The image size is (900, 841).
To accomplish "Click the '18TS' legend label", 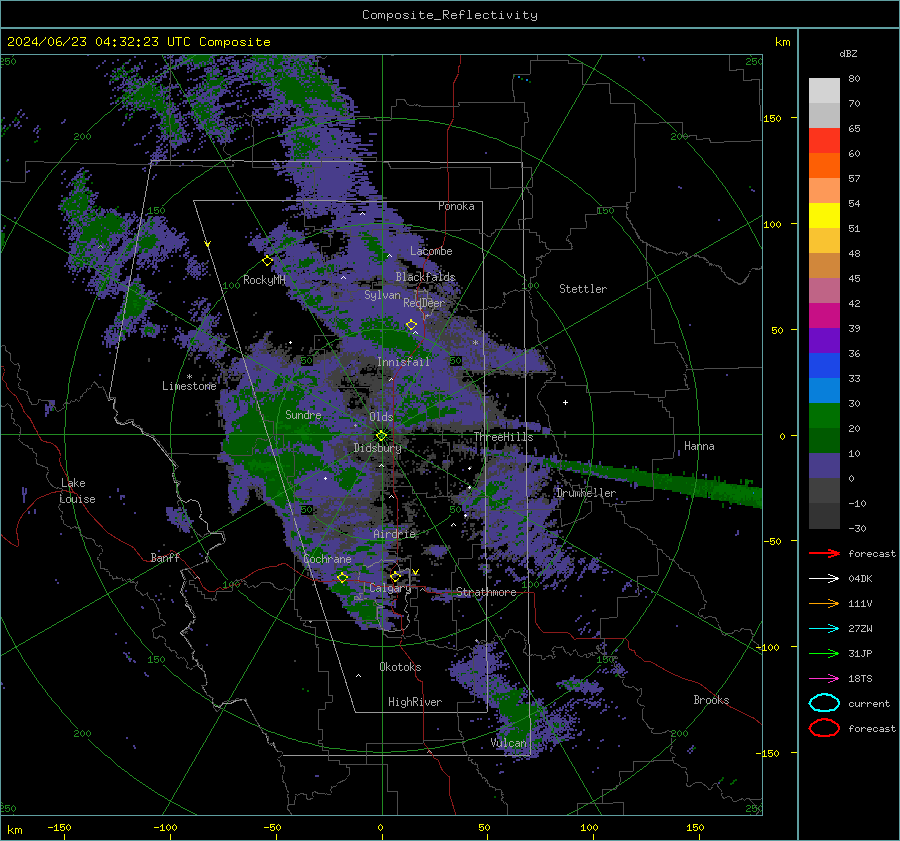I will coord(860,678).
